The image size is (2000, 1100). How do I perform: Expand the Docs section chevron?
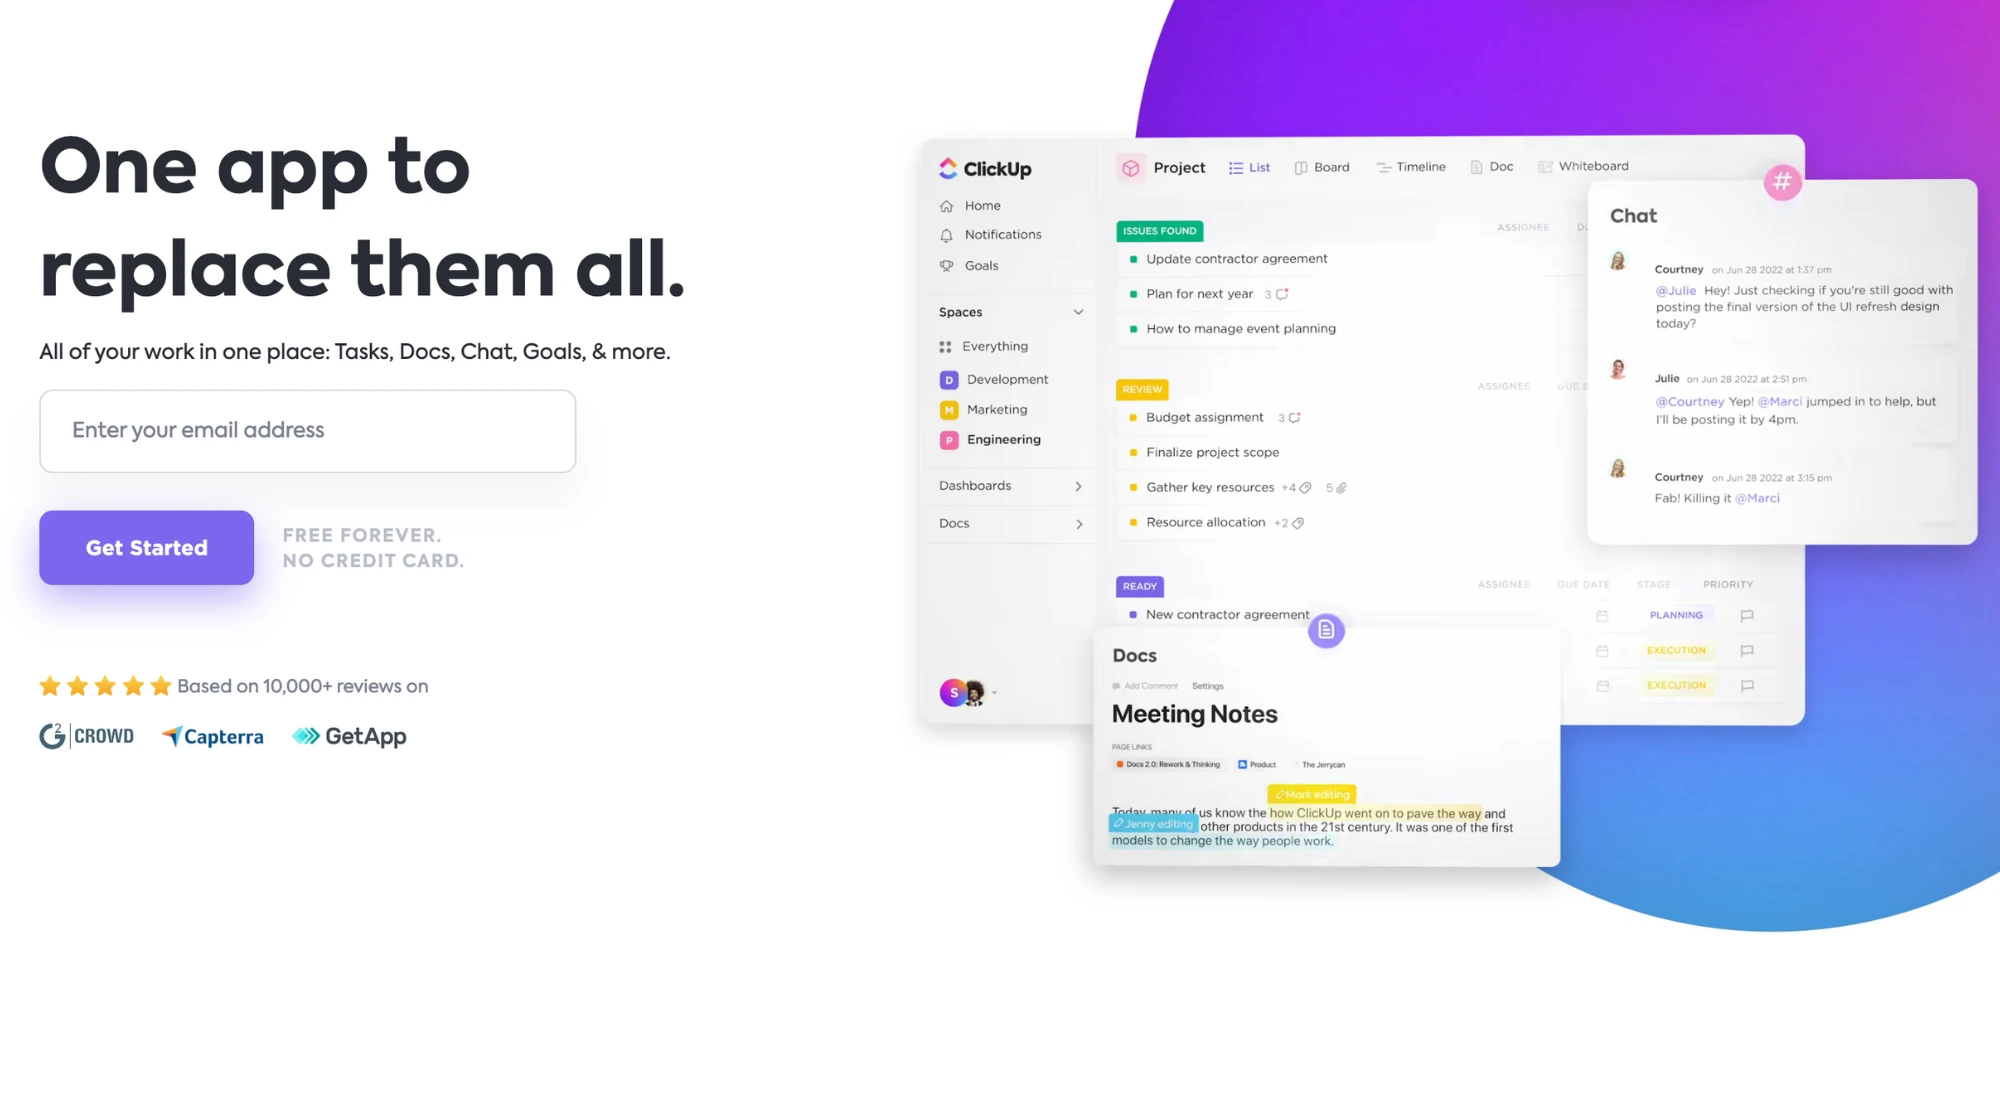[x=1079, y=523]
